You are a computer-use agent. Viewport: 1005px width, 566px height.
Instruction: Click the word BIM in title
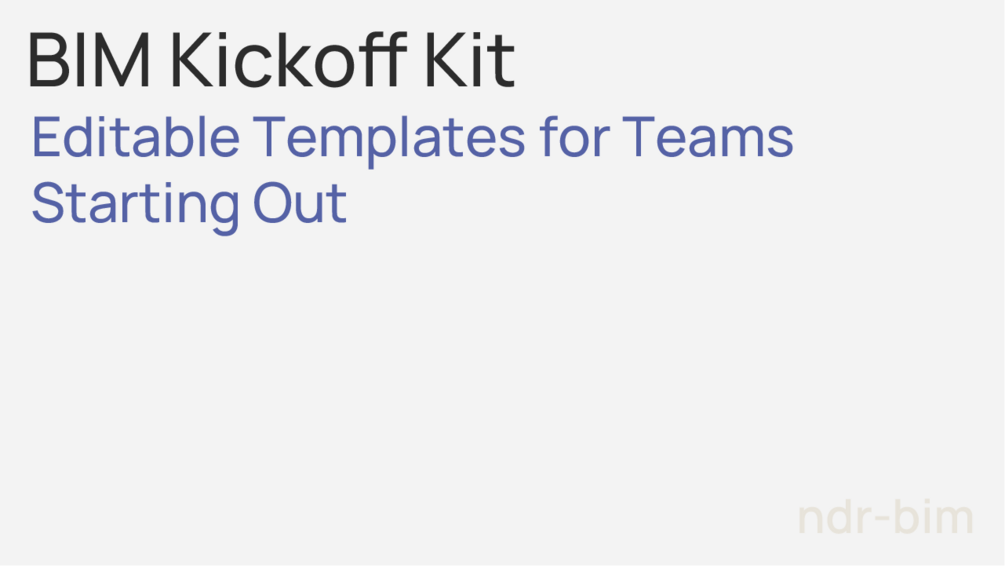click(89, 60)
